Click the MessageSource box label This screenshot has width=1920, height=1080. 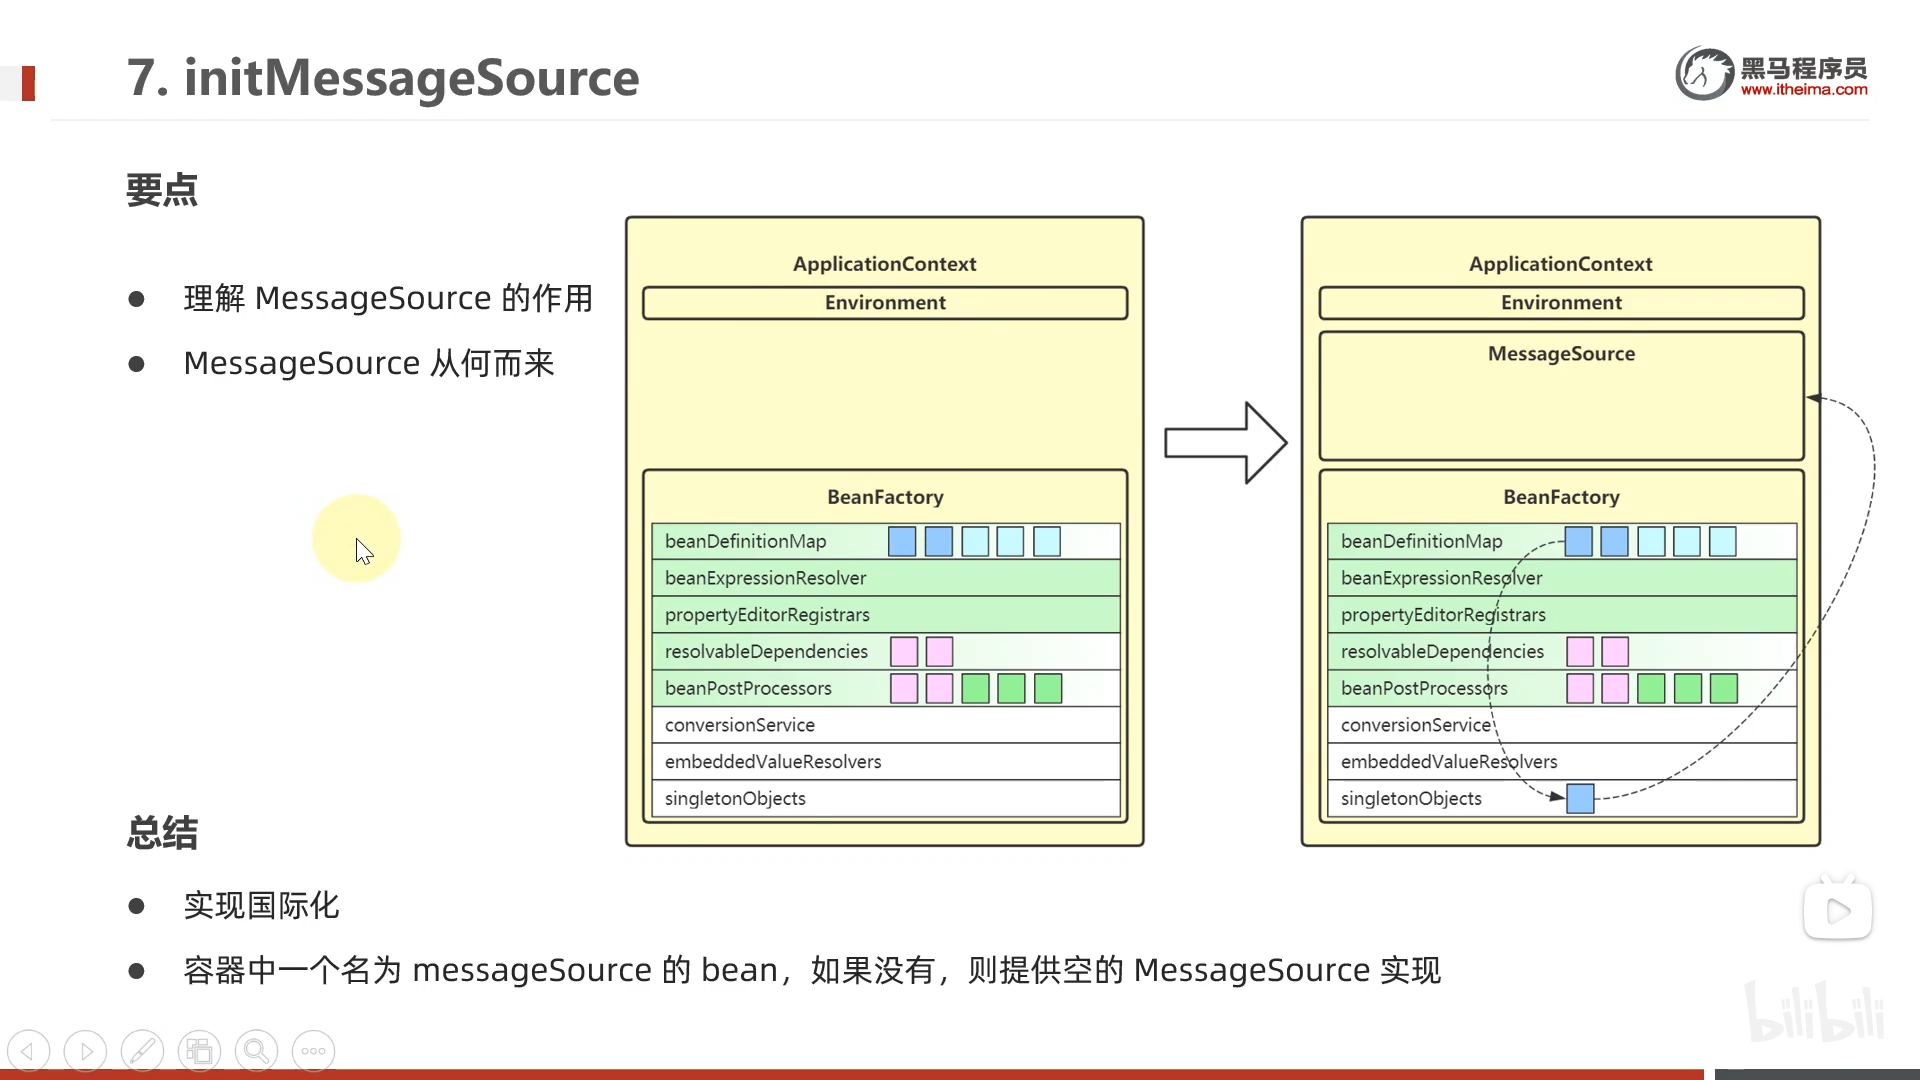click(1561, 354)
